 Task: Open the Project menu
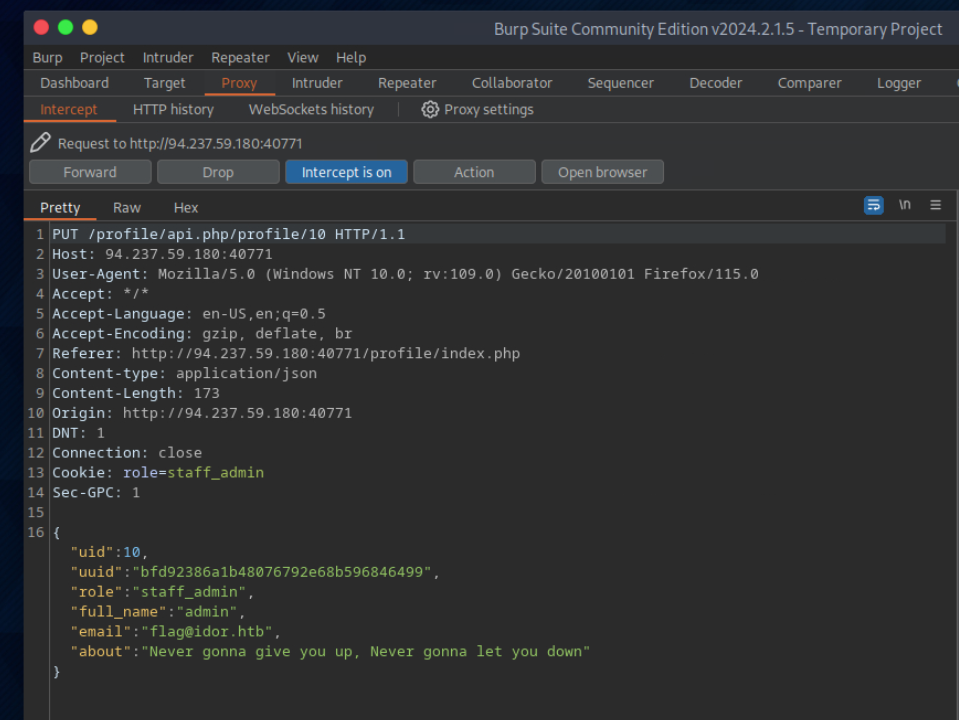[x=102, y=58]
